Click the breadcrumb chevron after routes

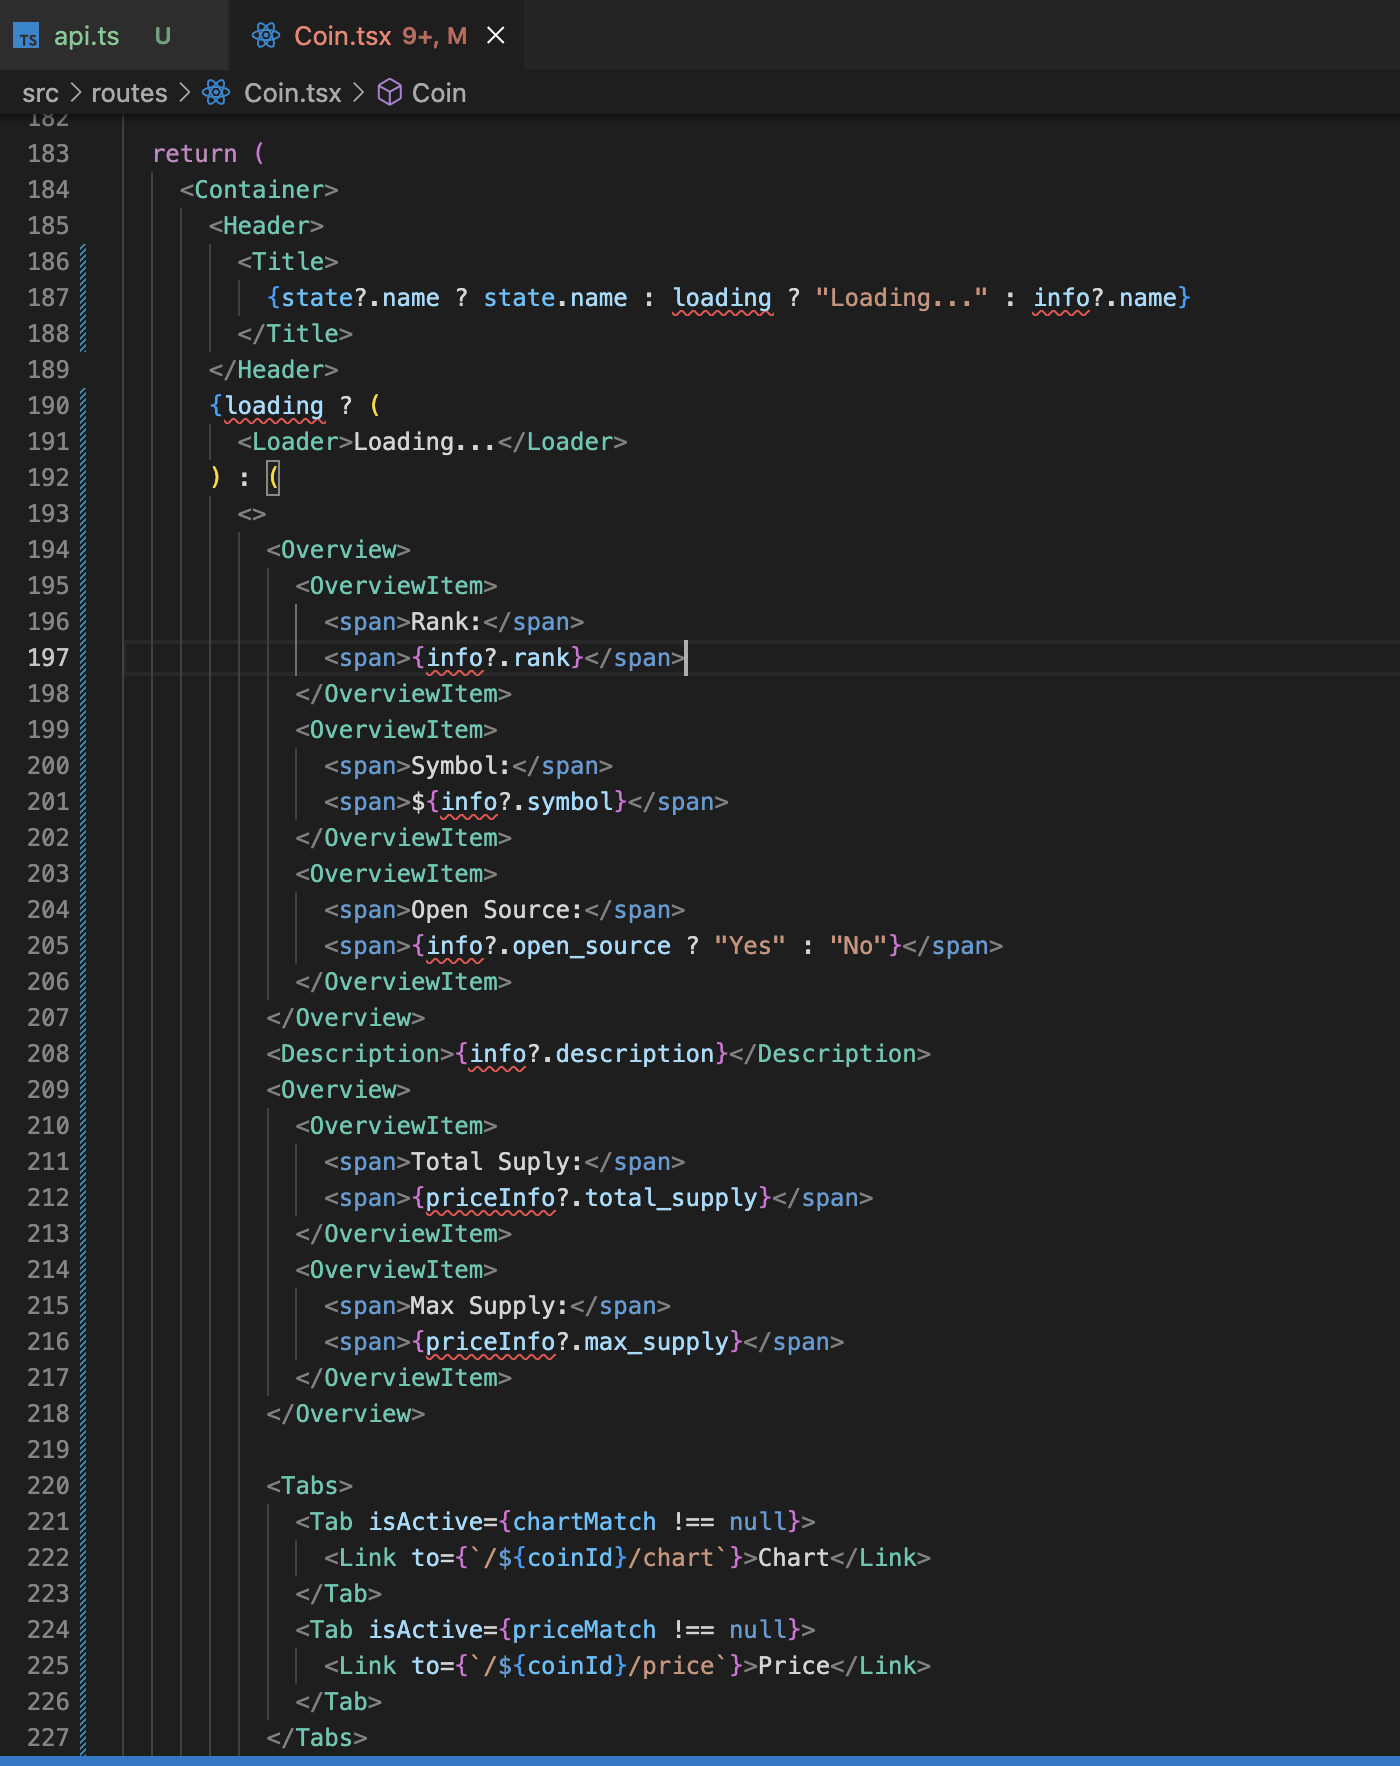[184, 93]
